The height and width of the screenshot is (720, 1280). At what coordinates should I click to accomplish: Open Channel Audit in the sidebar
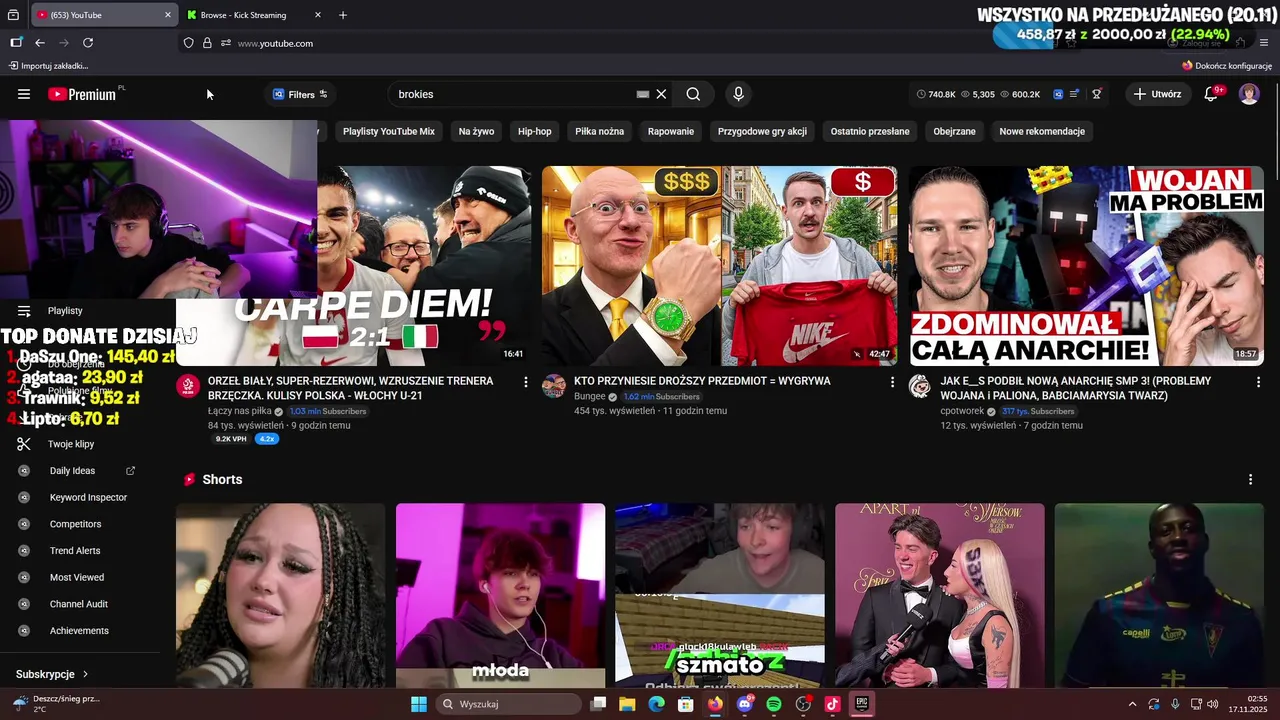pyautogui.click(x=80, y=604)
